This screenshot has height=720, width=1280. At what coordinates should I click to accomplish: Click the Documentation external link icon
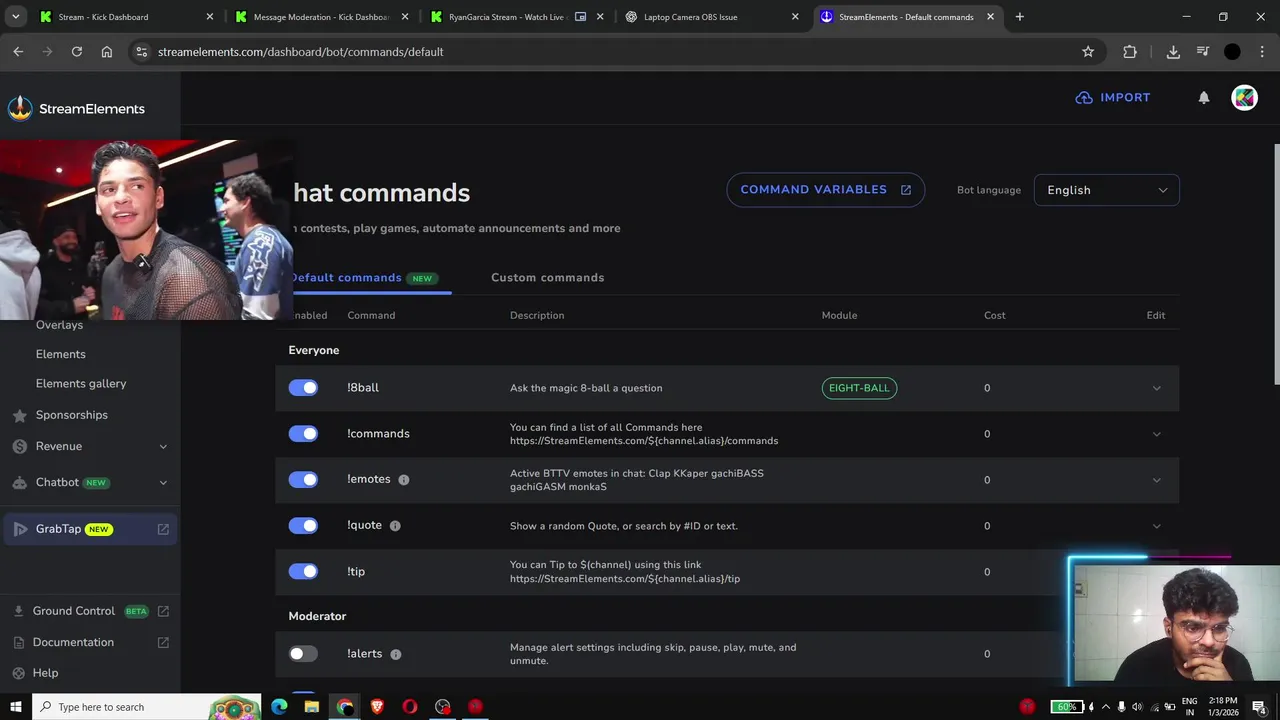pyautogui.click(x=163, y=642)
